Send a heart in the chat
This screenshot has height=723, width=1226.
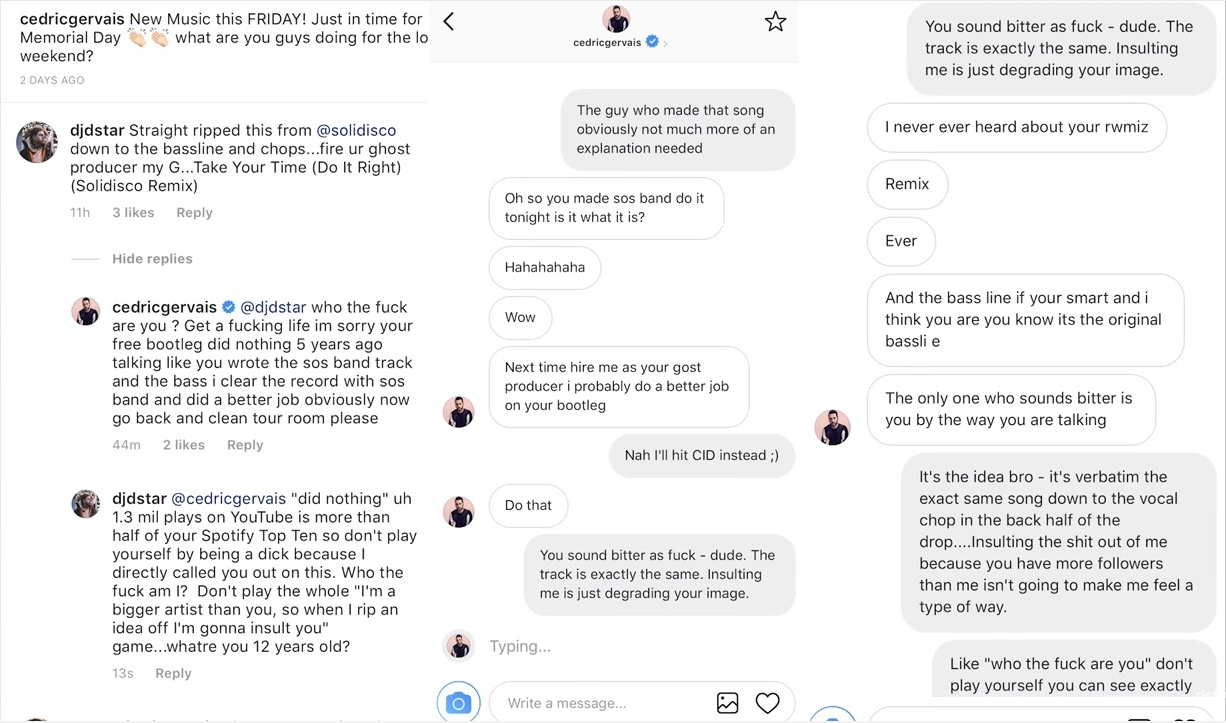pos(767,703)
